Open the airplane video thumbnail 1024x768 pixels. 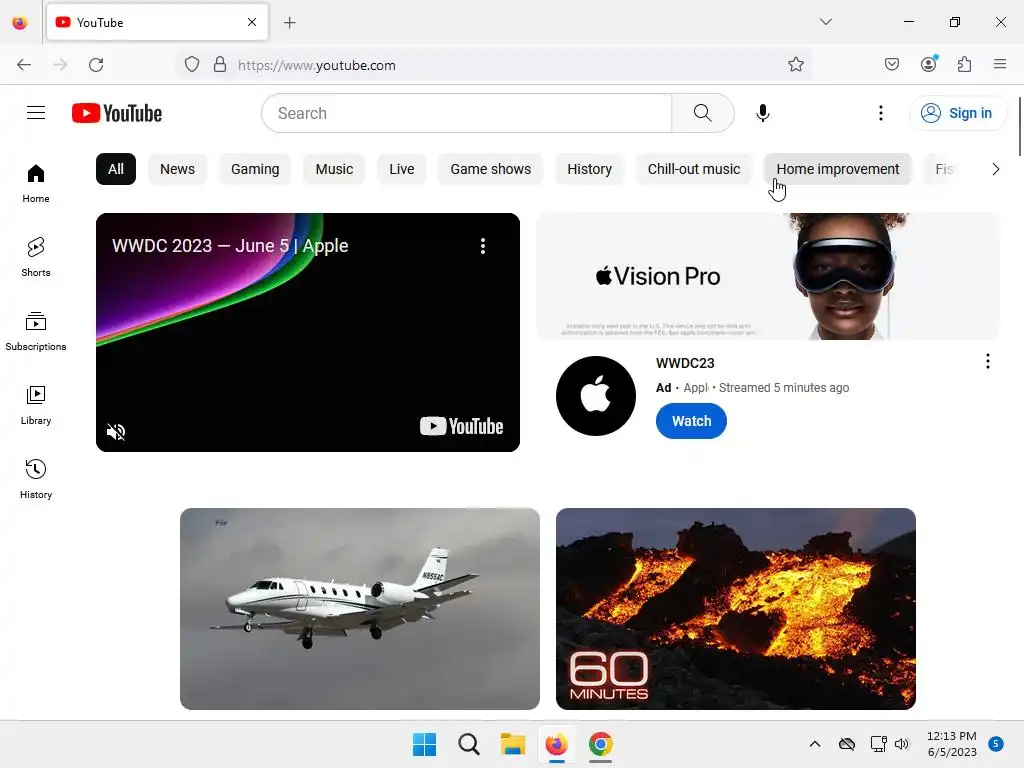[x=360, y=609]
